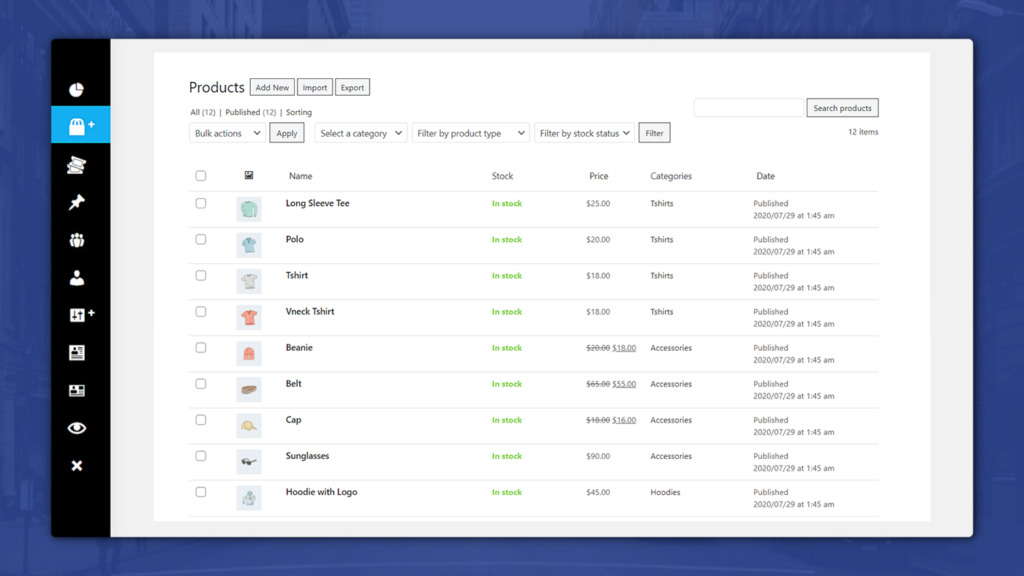Click the Categories column header
1024x576 pixels.
671,176
